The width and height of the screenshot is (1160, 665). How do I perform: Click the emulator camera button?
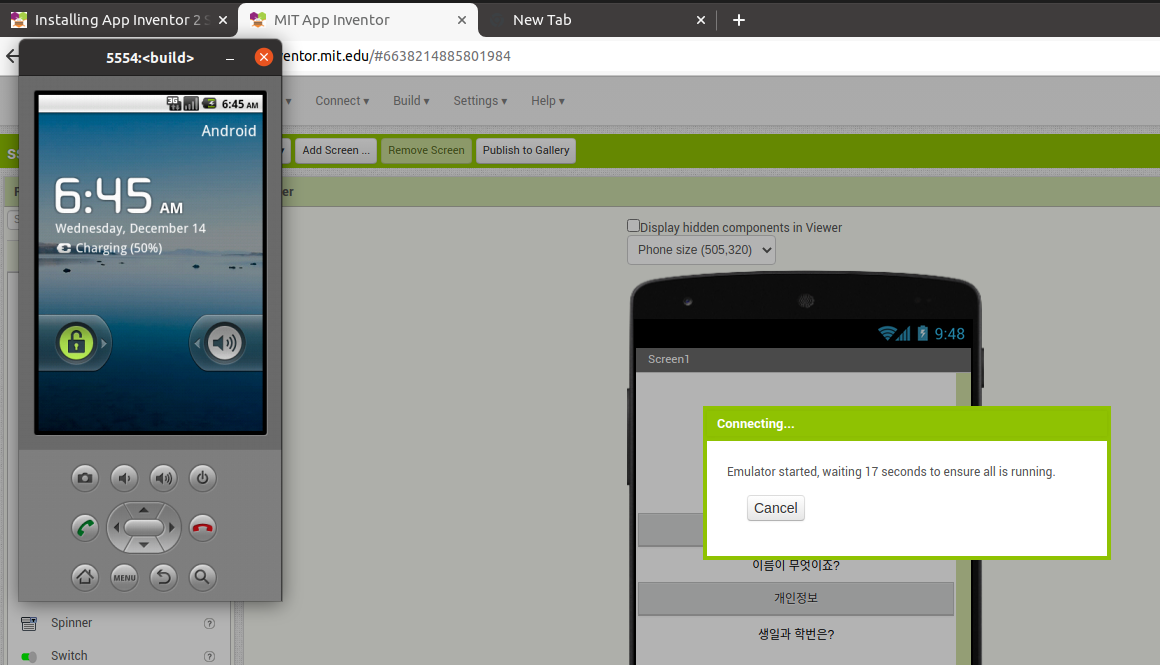[x=85, y=478]
